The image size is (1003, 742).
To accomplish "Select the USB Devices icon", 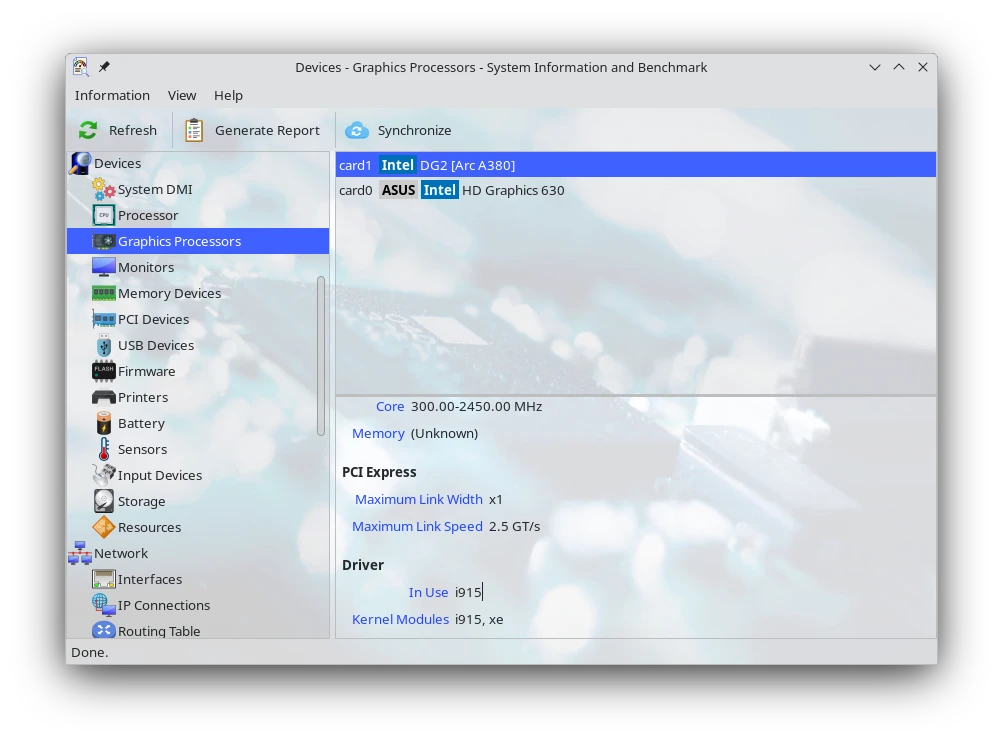I will pyautogui.click(x=104, y=345).
